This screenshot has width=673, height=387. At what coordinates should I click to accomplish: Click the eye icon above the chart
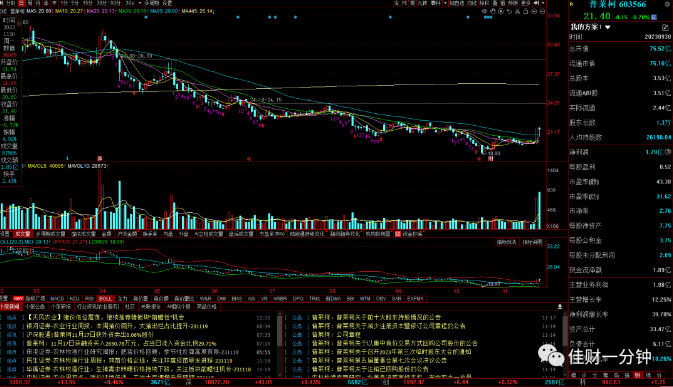pyautogui.click(x=485, y=11)
